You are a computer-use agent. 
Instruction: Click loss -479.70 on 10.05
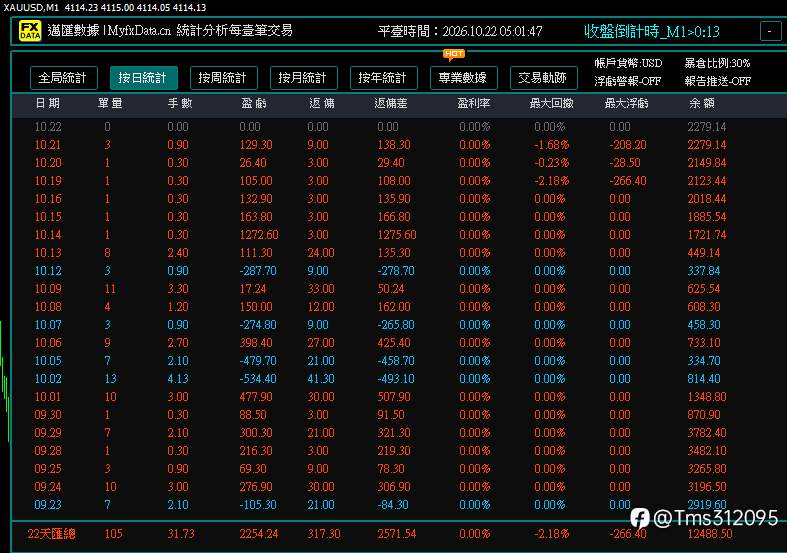[x=258, y=361]
